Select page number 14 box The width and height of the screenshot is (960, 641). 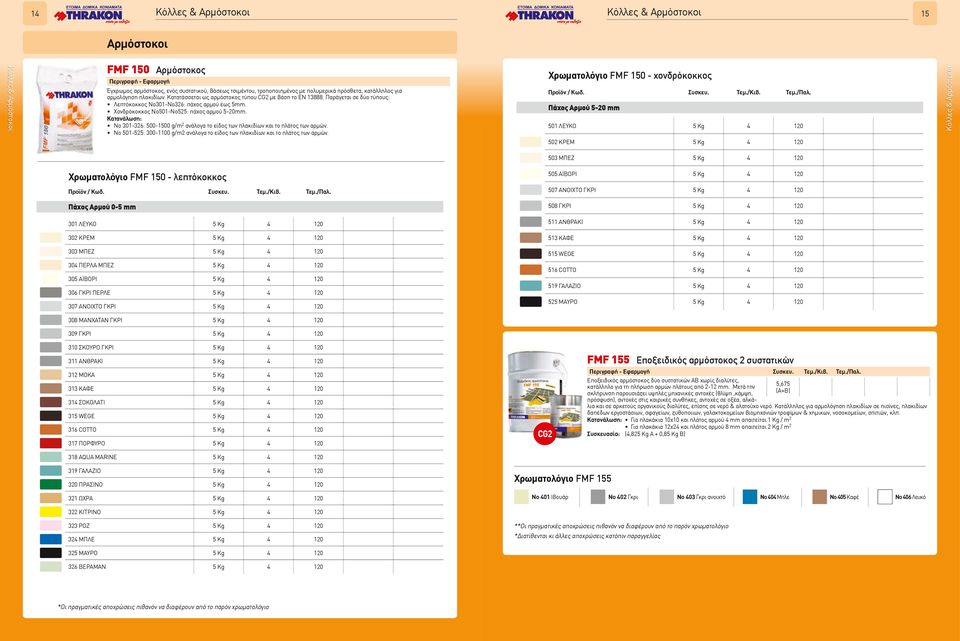click(35, 13)
